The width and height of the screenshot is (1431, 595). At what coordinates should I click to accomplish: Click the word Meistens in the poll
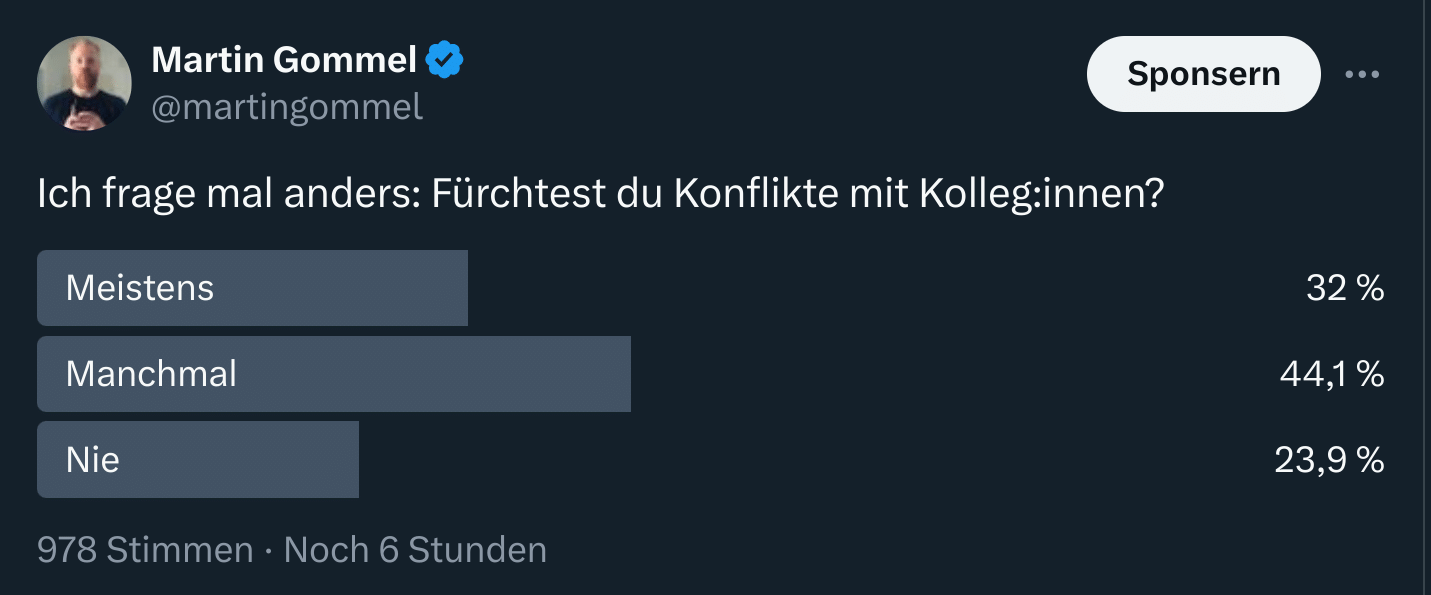coord(140,288)
